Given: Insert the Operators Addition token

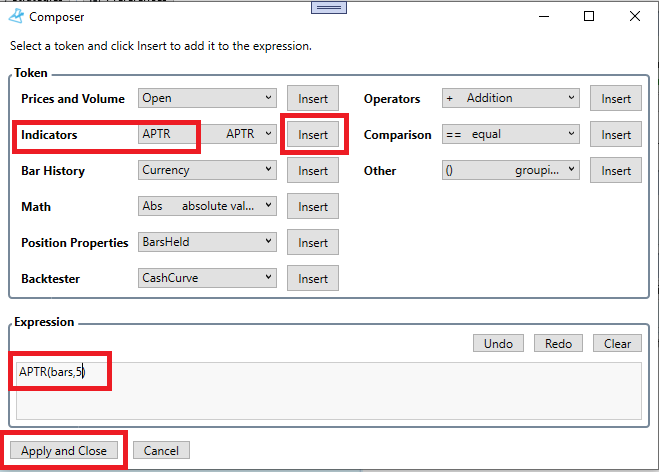Looking at the screenshot, I should [616, 99].
